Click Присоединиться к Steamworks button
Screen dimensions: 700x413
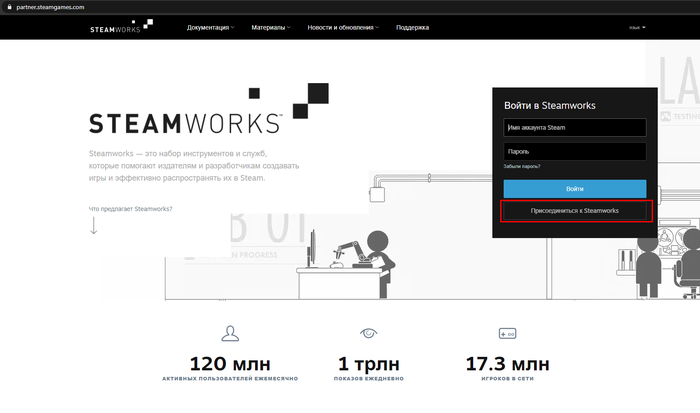575,211
